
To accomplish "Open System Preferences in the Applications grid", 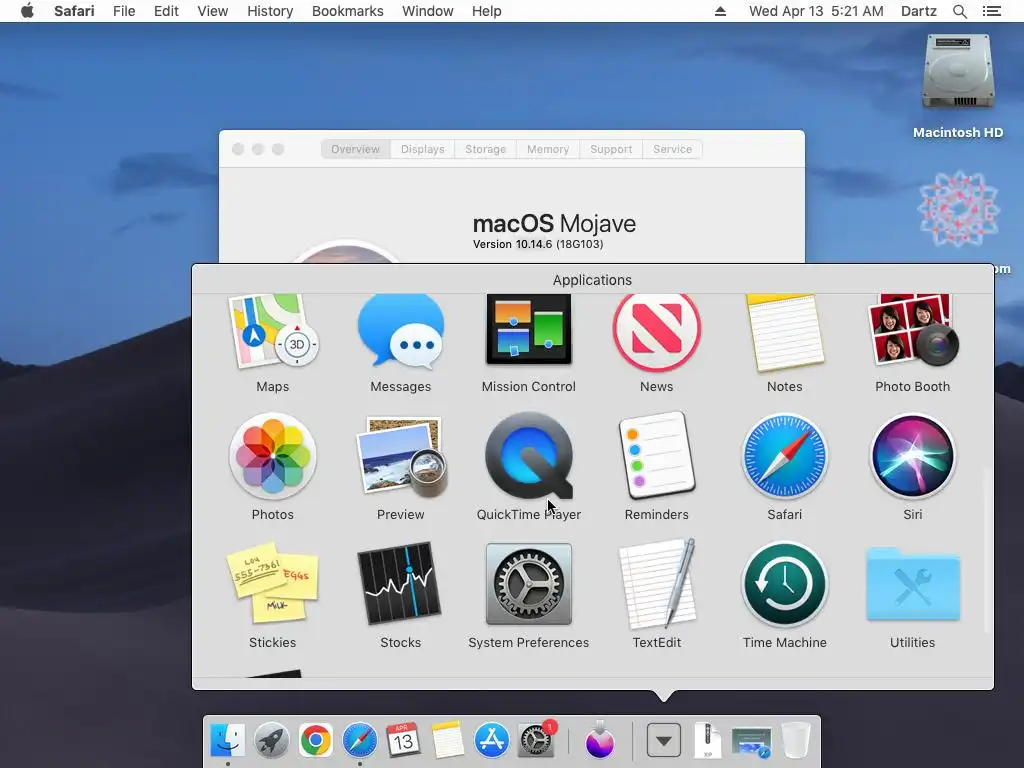I will pyautogui.click(x=528, y=584).
